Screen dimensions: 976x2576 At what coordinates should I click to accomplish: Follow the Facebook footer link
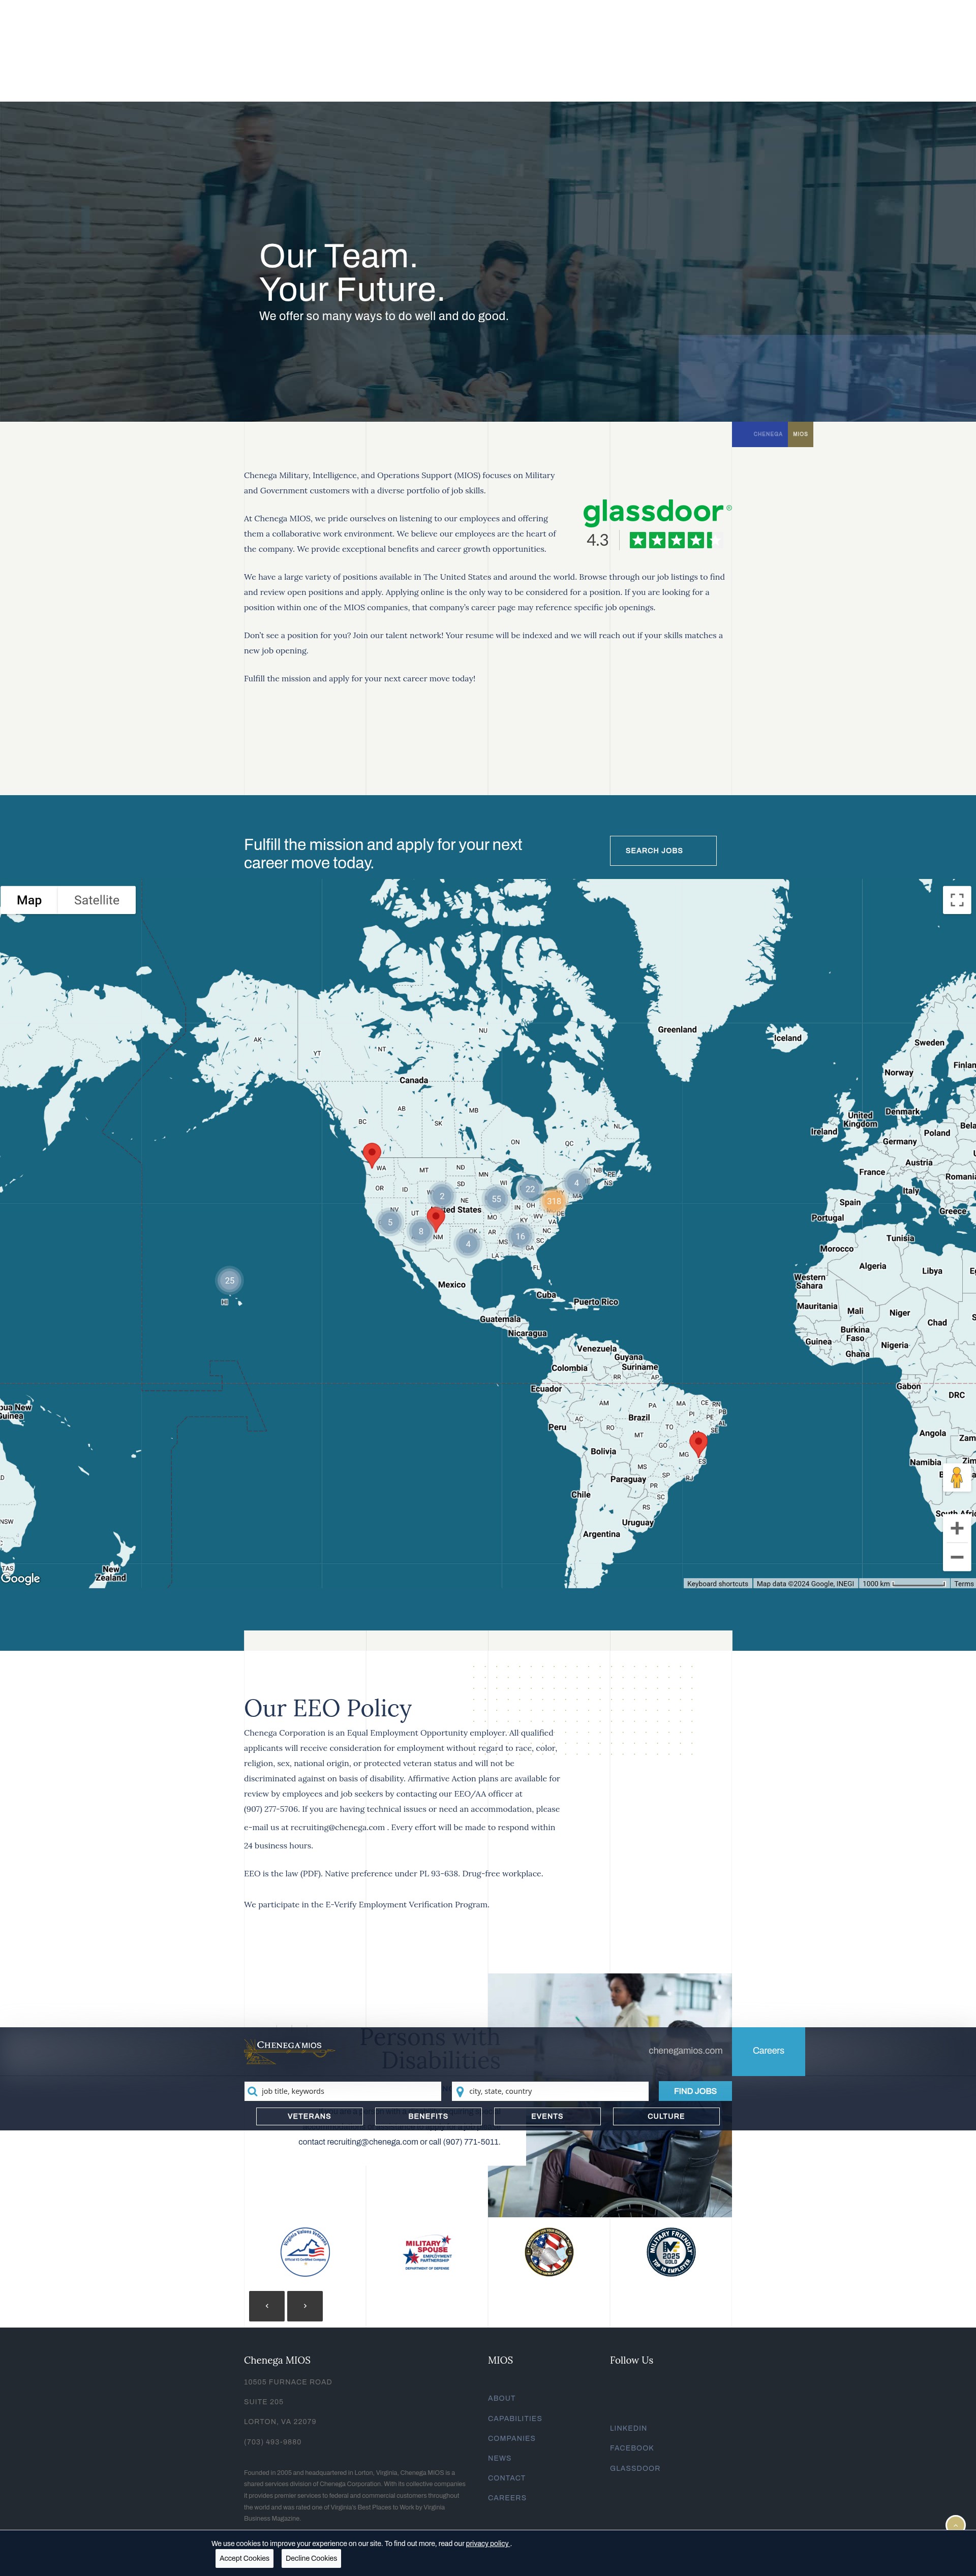(x=632, y=2448)
